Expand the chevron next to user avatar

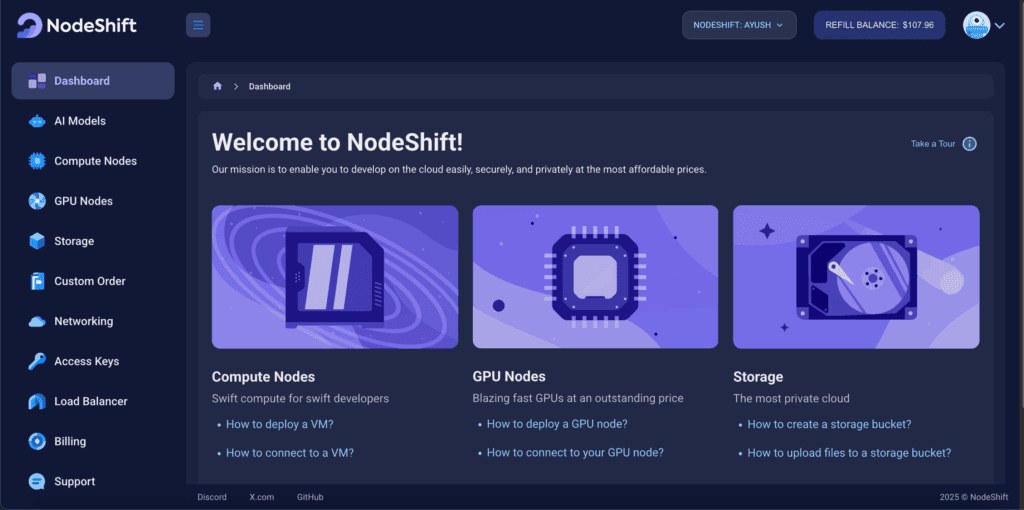coord(1000,25)
